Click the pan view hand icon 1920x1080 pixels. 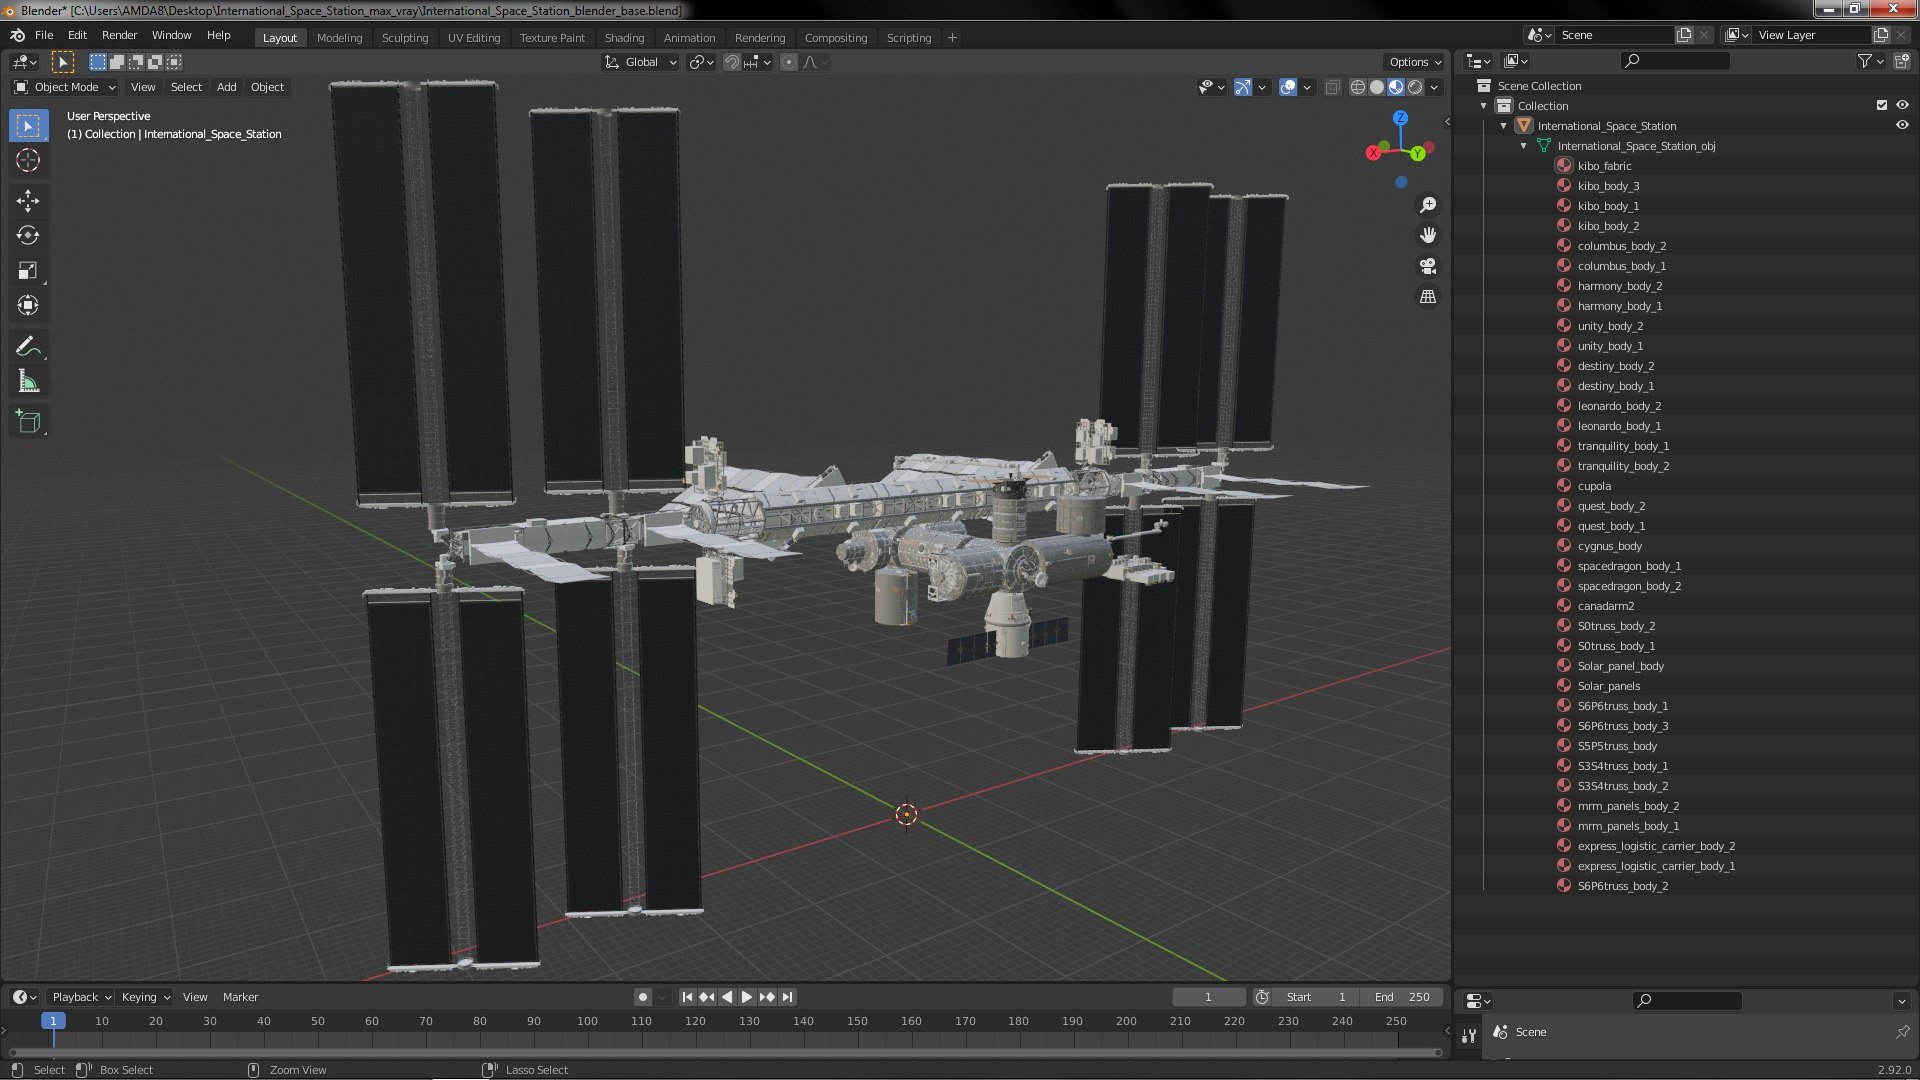(x=1428, y=235)
